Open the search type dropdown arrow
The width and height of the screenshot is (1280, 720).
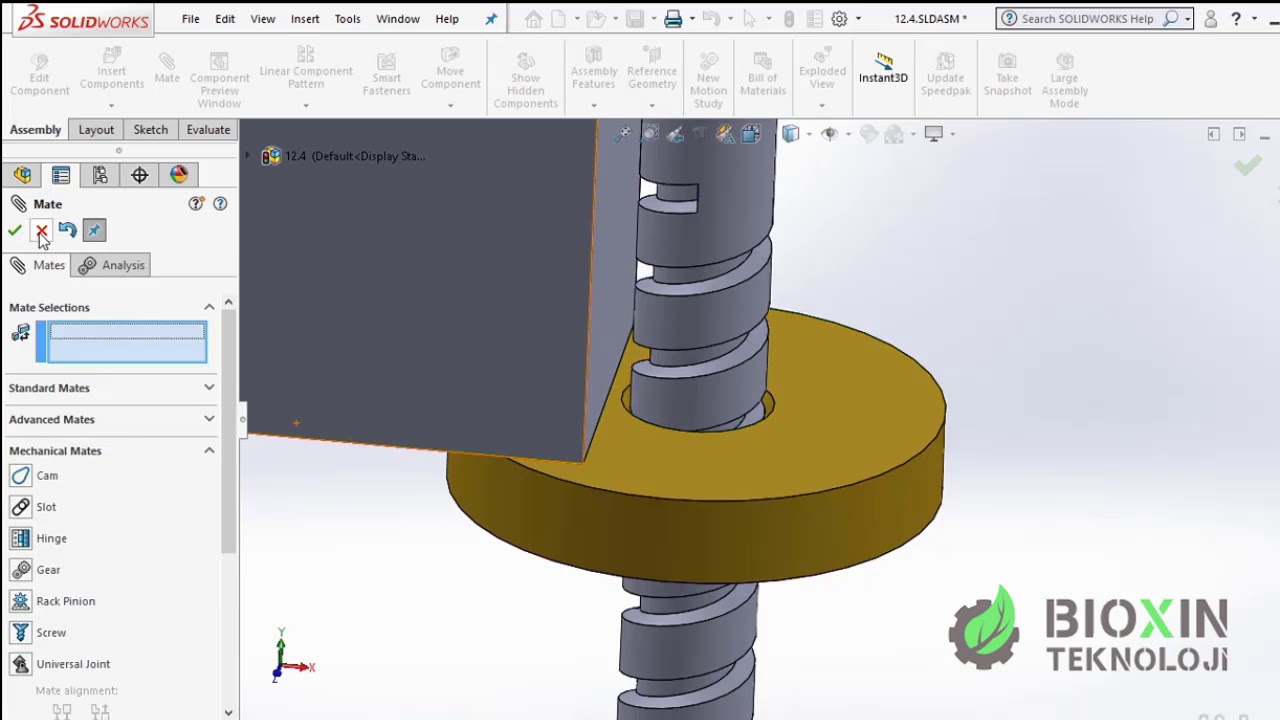coord(1187,19)
